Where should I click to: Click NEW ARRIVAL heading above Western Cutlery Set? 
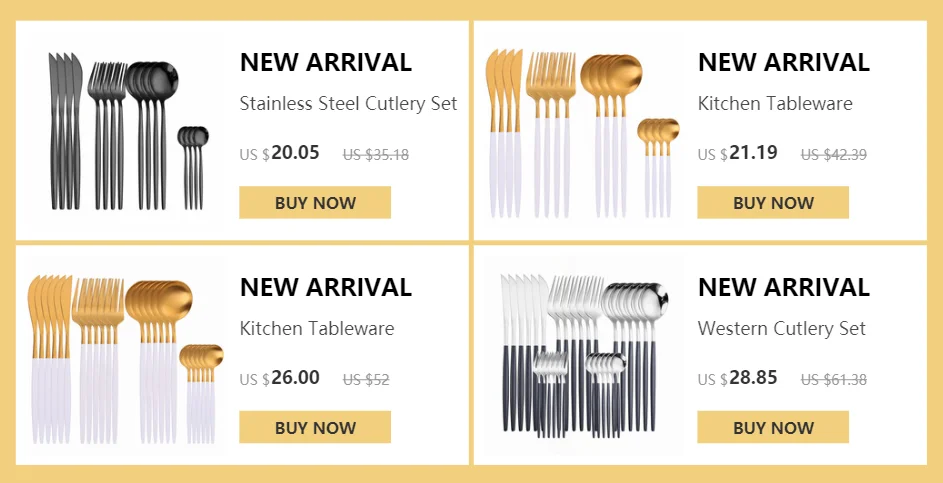784,288
